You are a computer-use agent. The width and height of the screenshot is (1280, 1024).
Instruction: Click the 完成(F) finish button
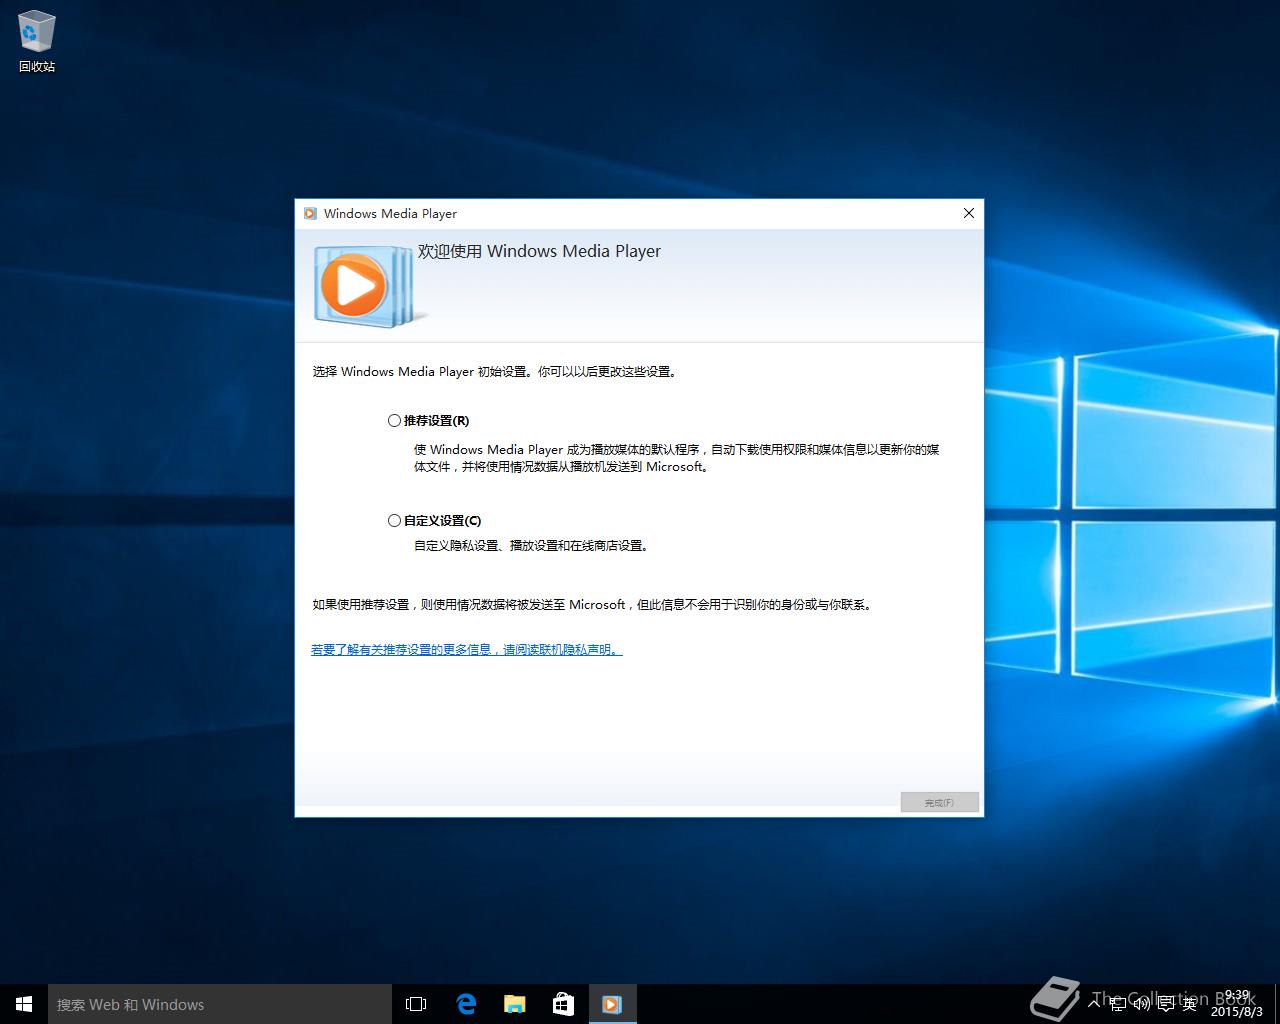click(x=939, y=802)
